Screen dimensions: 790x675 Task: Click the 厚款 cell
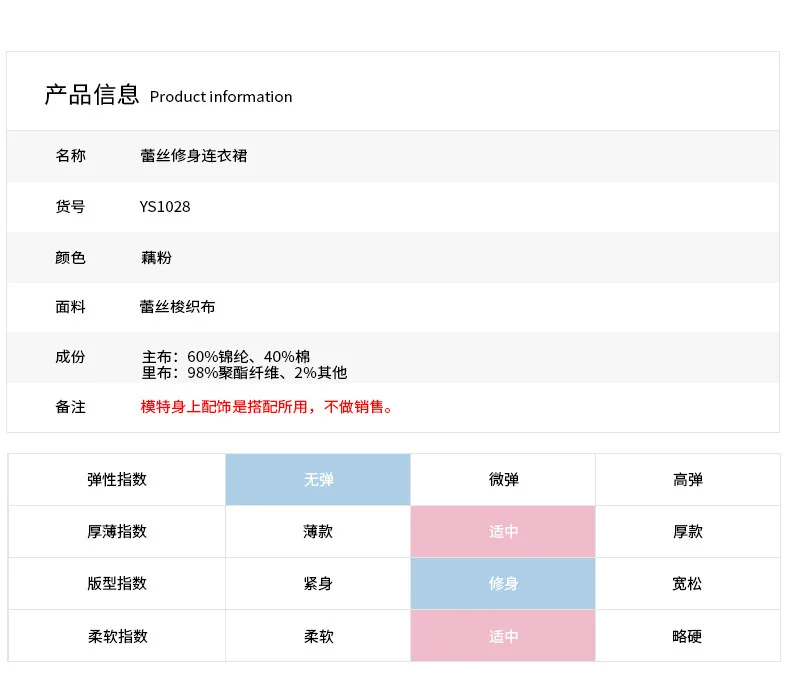tap(688, 531)
